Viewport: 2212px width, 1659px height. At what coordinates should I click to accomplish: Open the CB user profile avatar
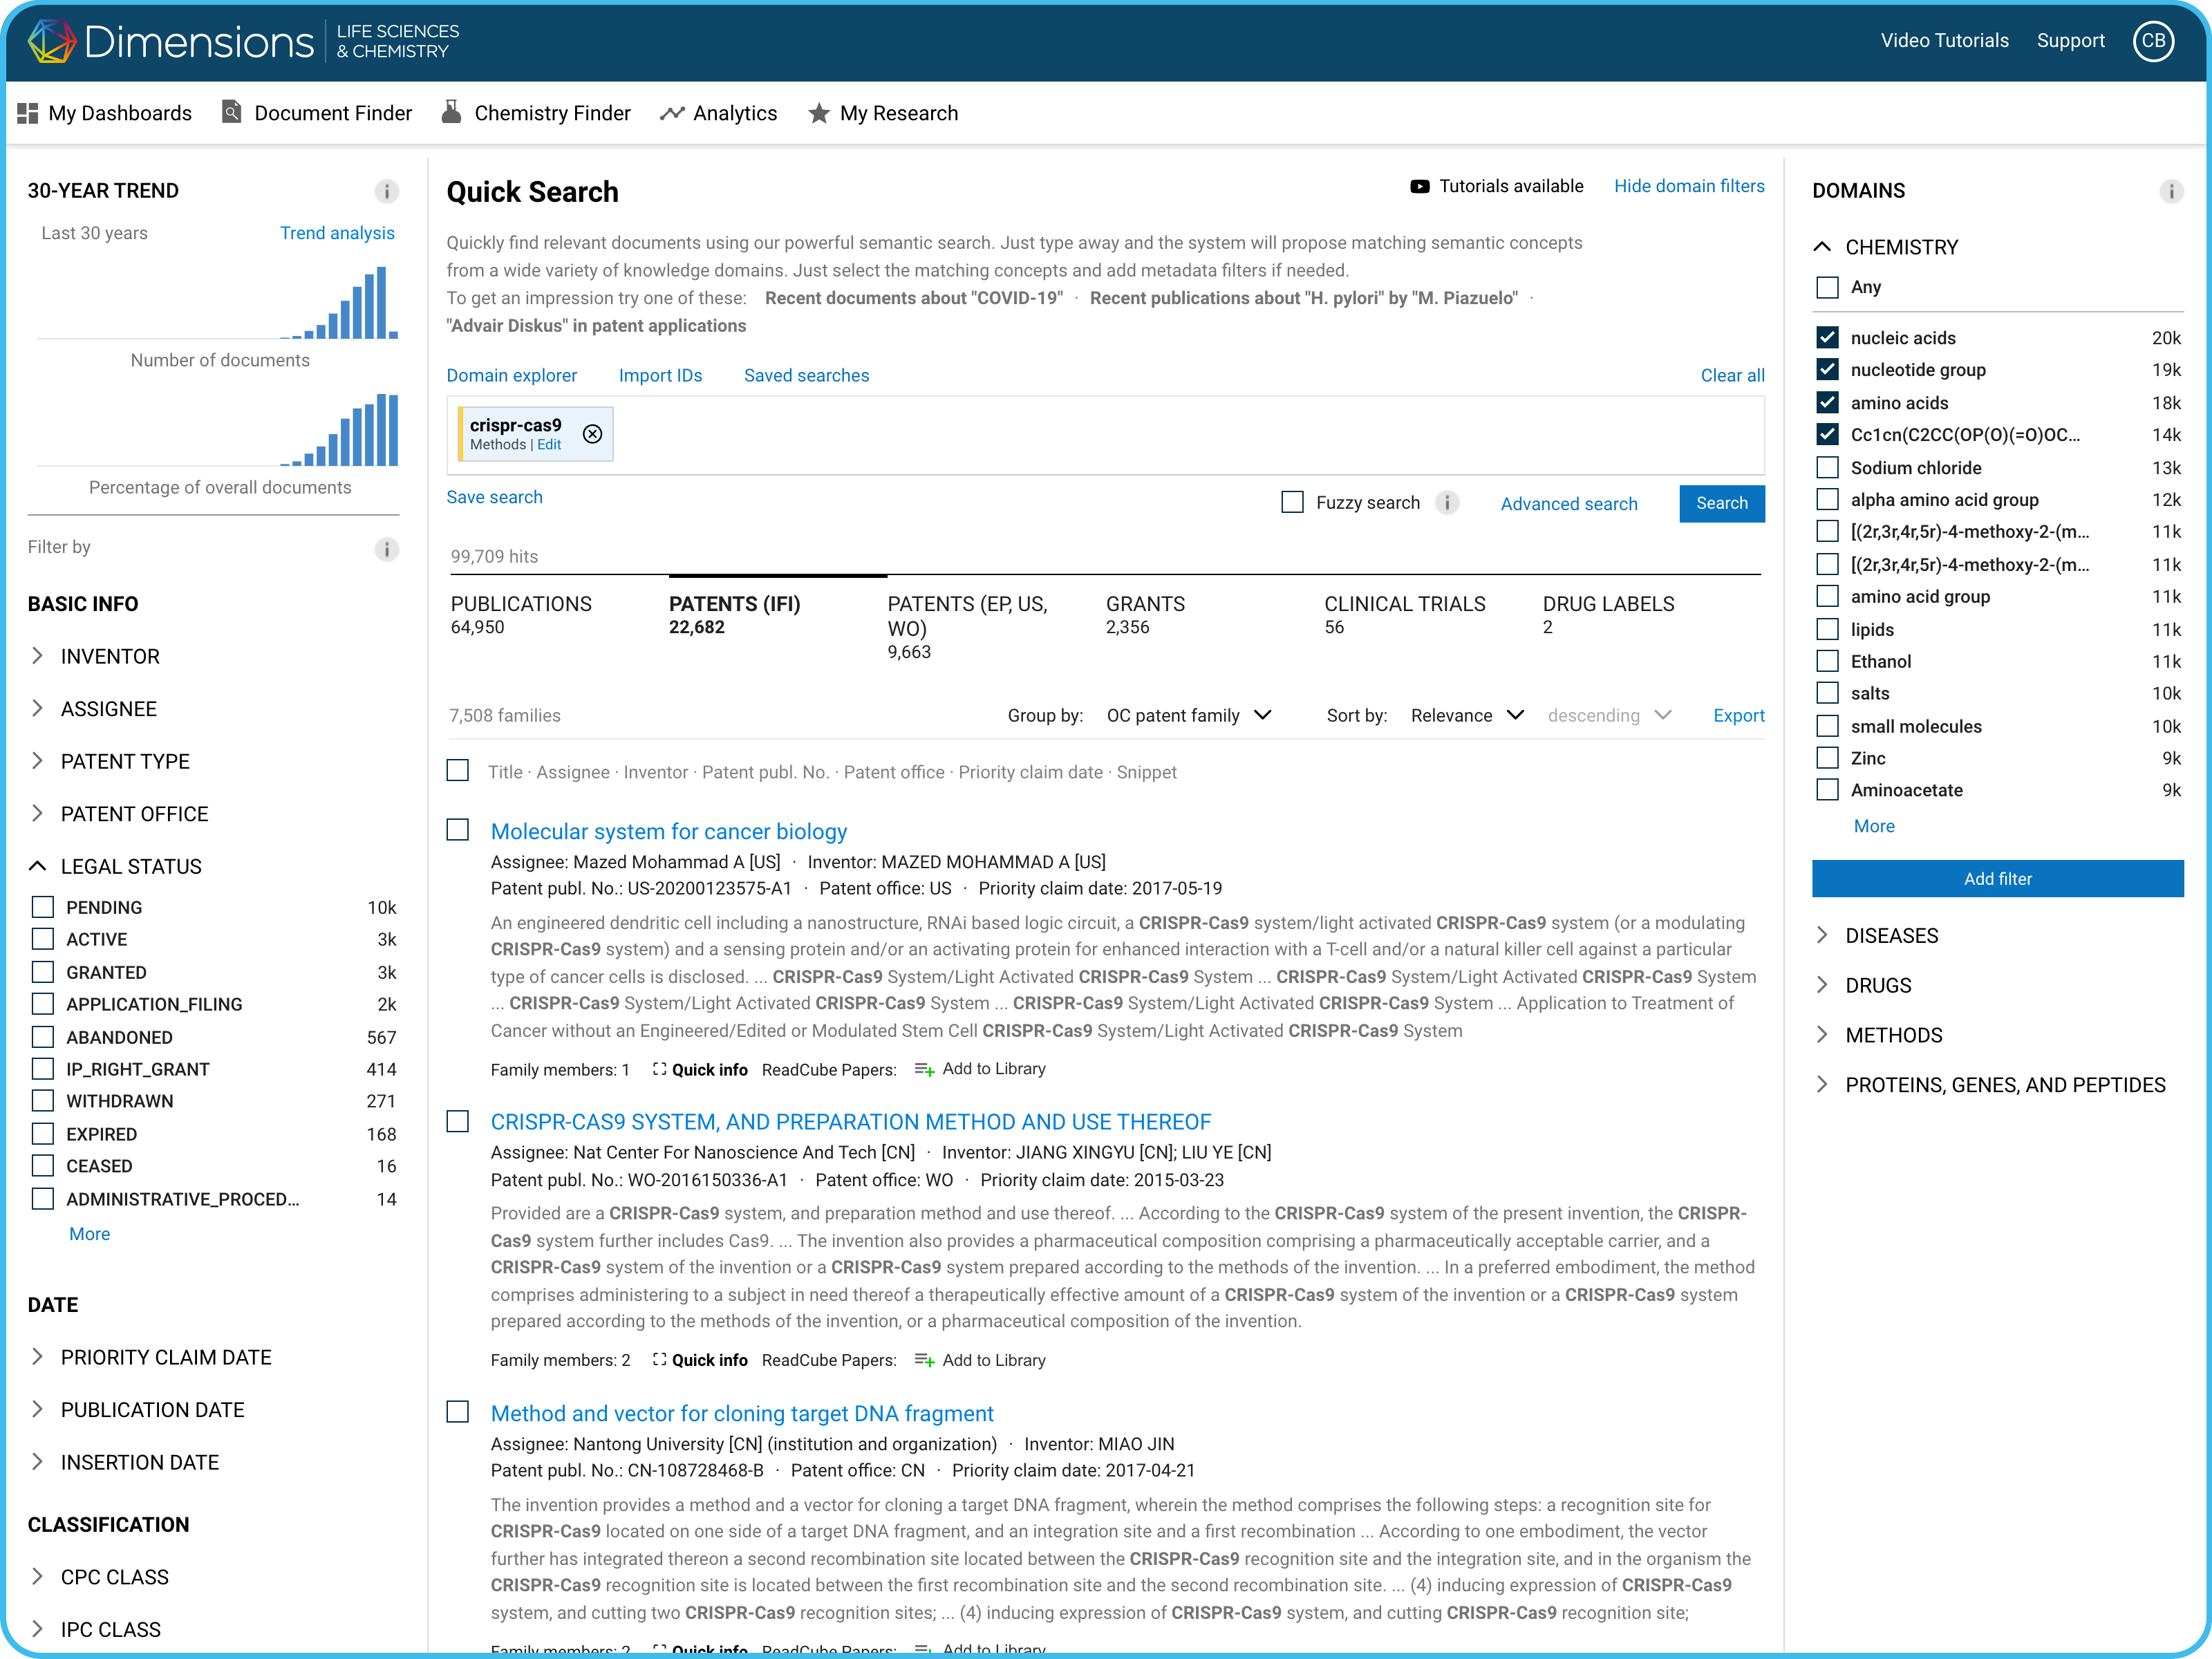coord(2153,41)
